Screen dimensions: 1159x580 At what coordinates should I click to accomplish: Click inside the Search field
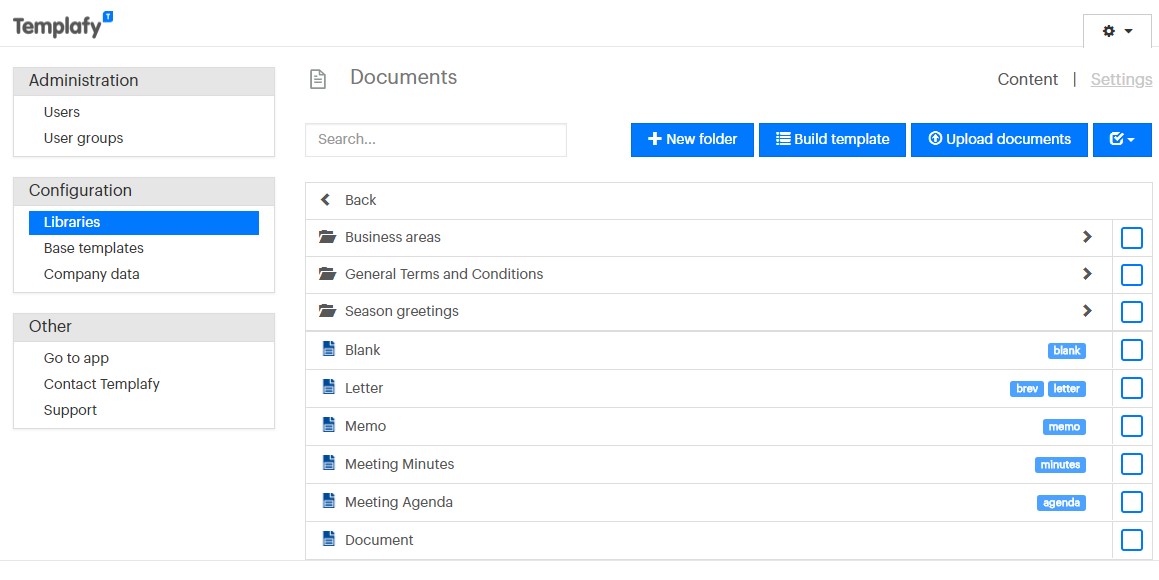(x=435, y=139)
